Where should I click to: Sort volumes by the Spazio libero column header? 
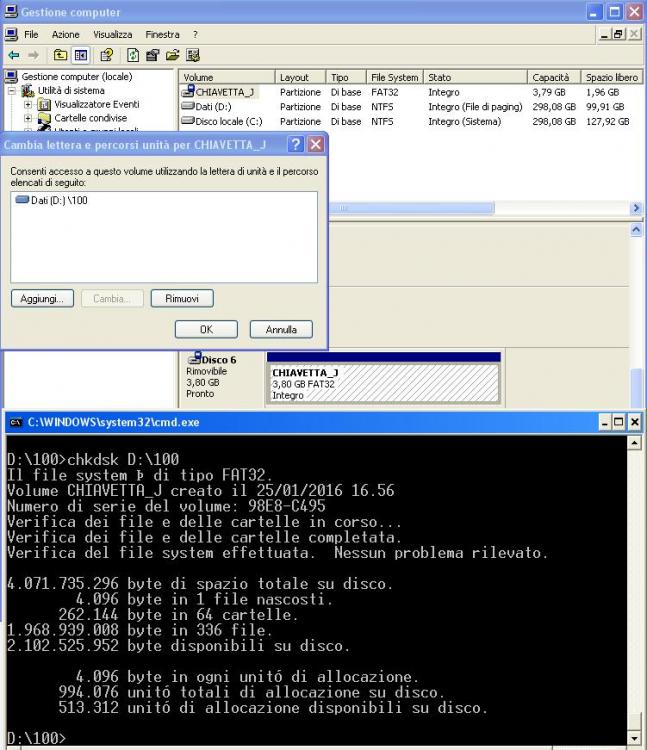(x=611, y=77)
